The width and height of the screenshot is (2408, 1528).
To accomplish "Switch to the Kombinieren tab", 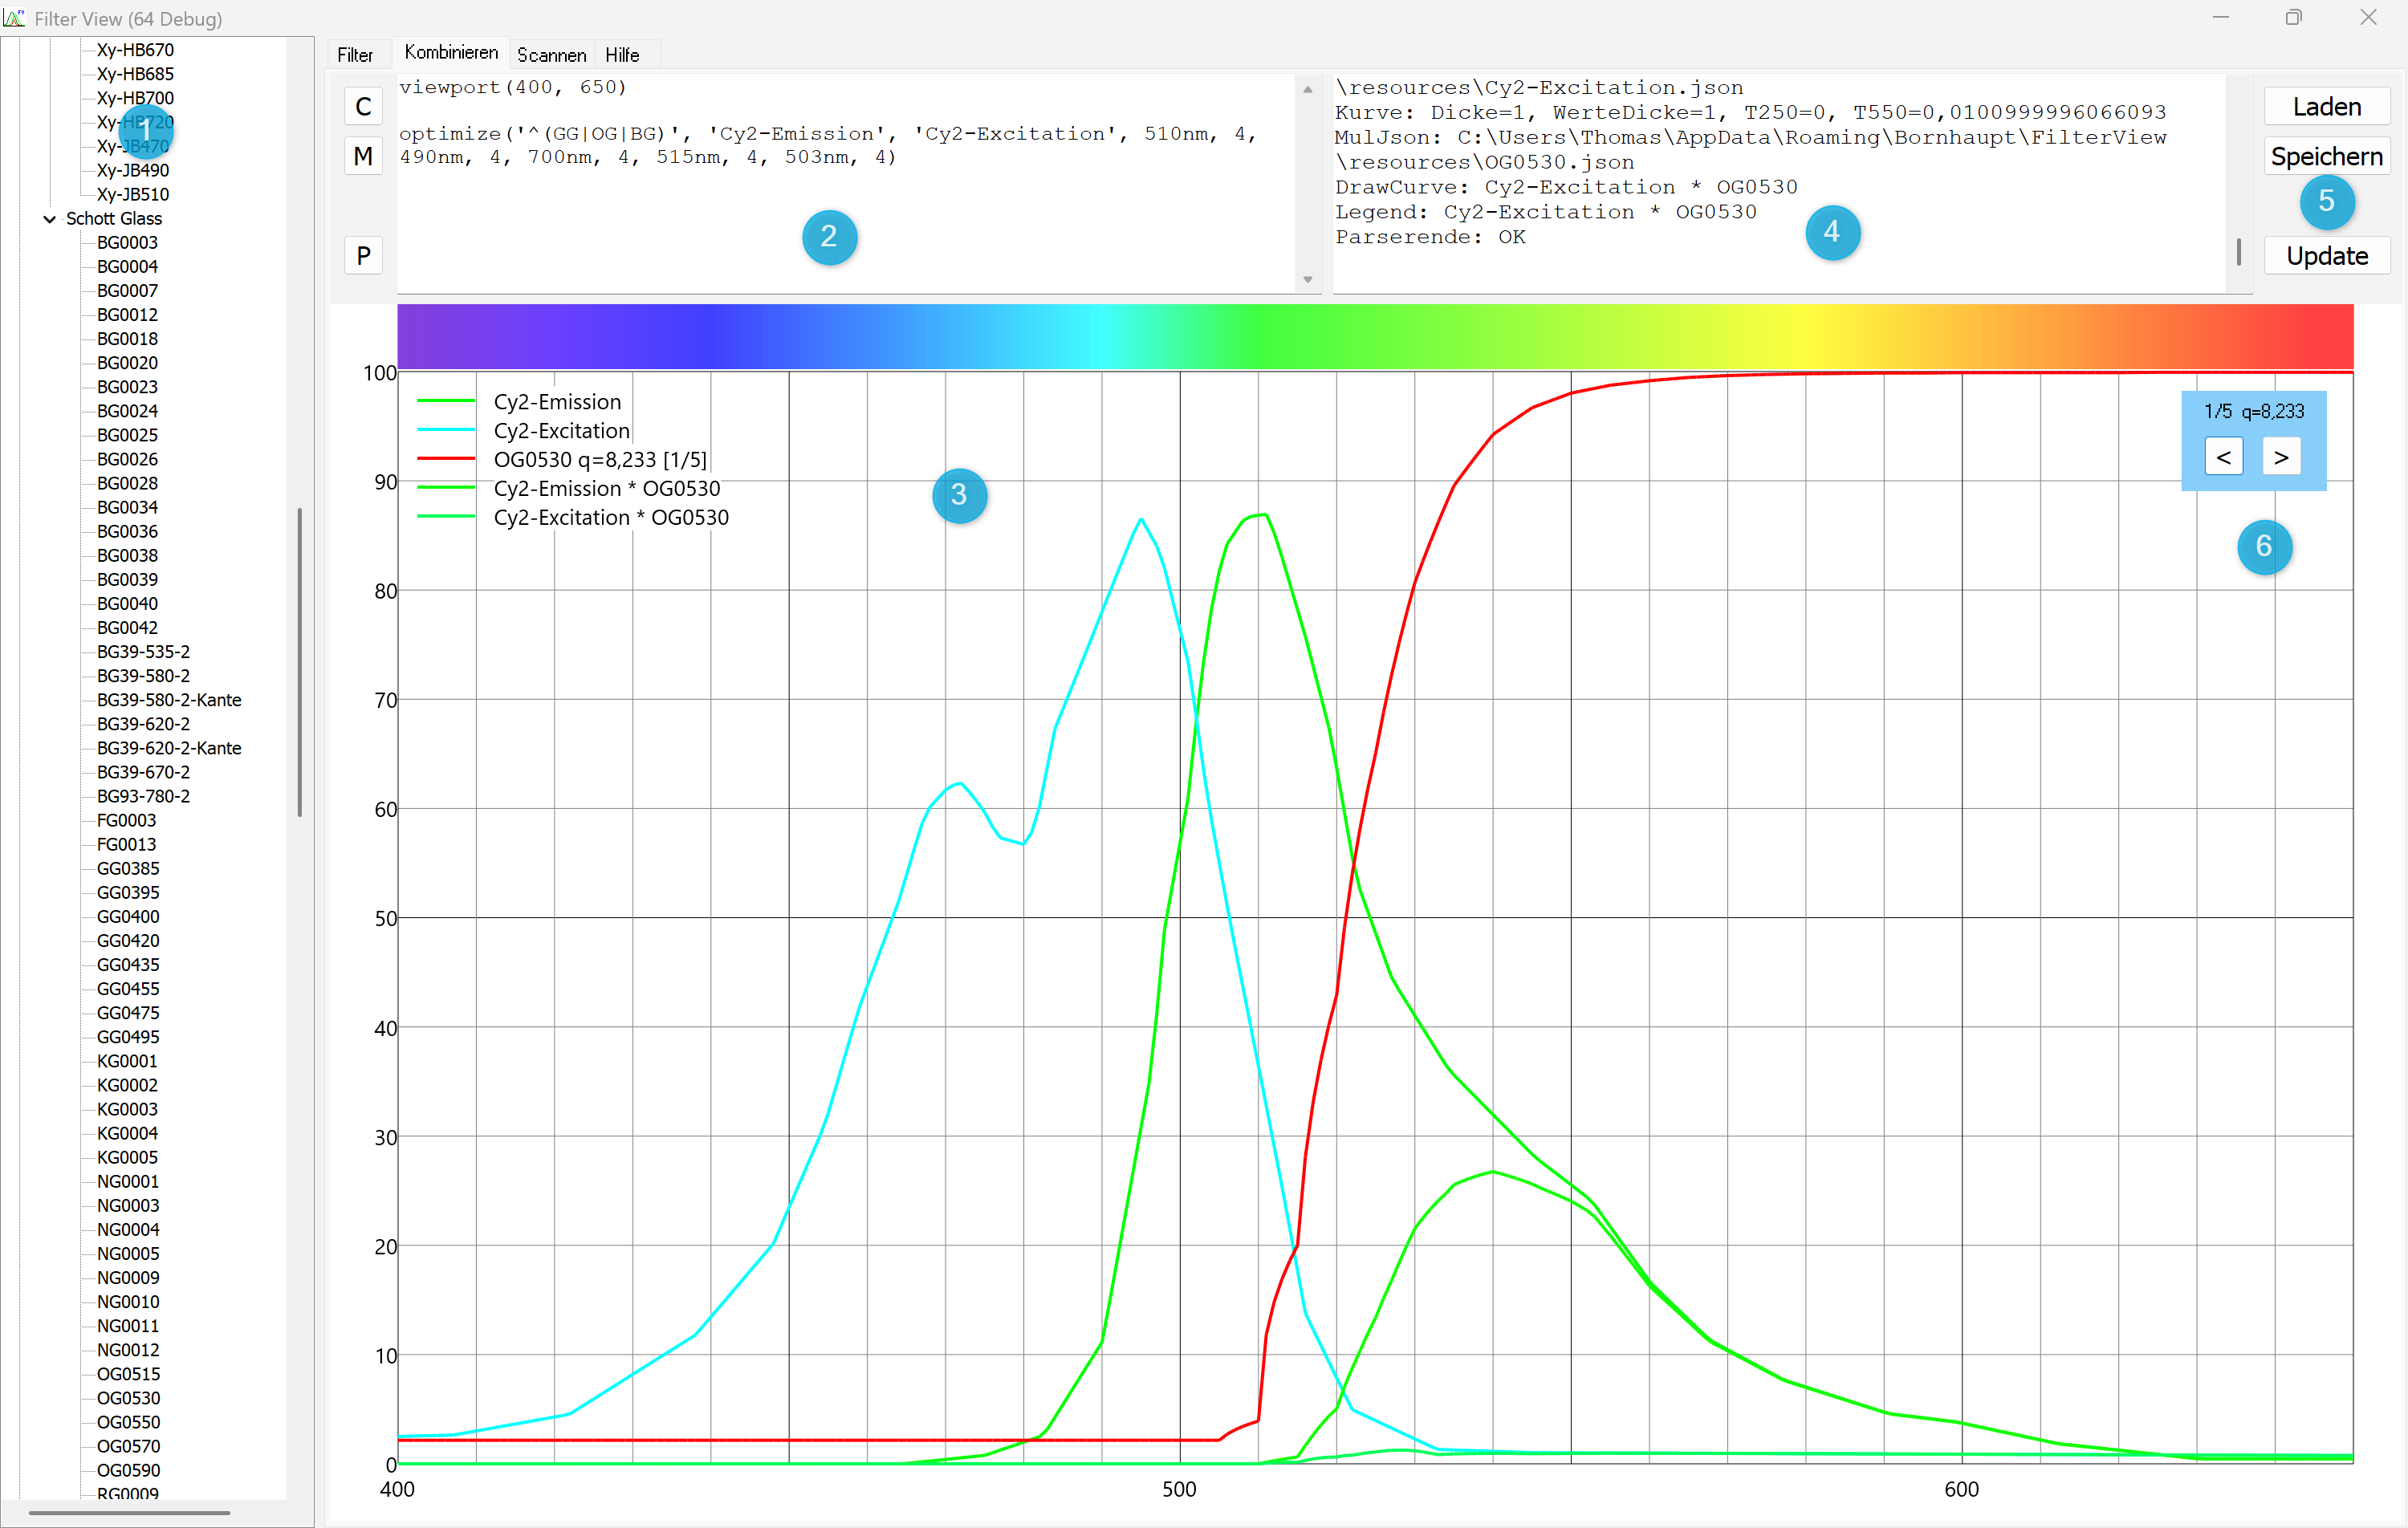I will (x=451, y=53).
